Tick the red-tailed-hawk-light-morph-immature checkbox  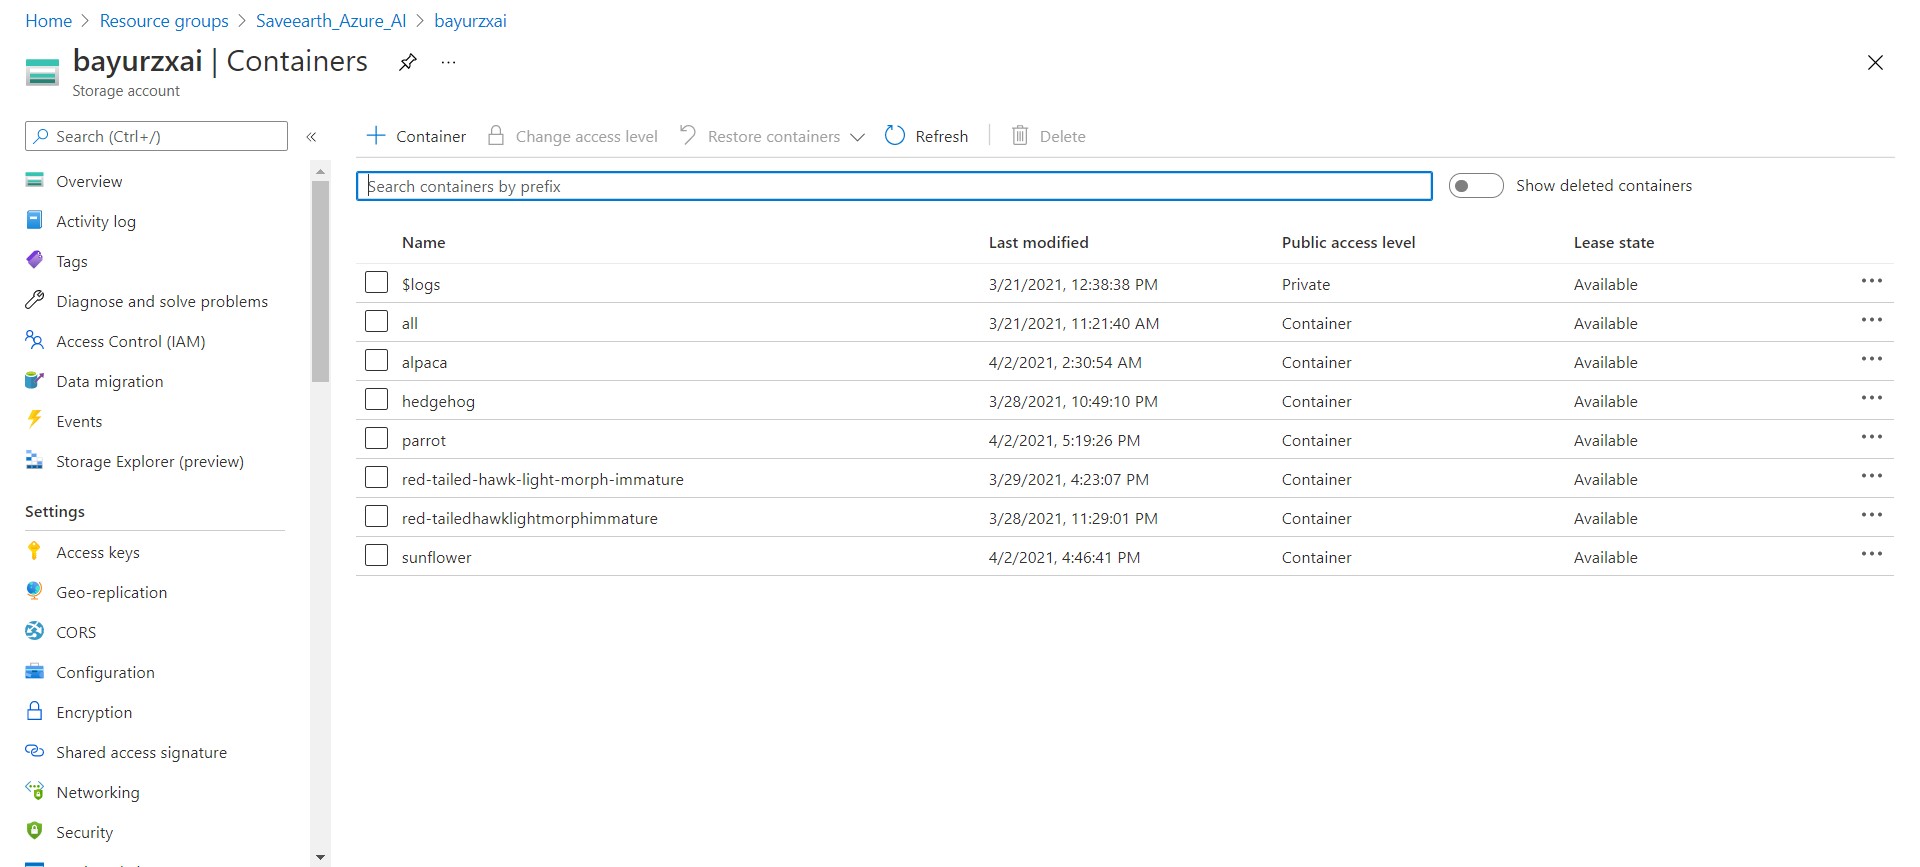pyautogui.click(x=376, y=478)
